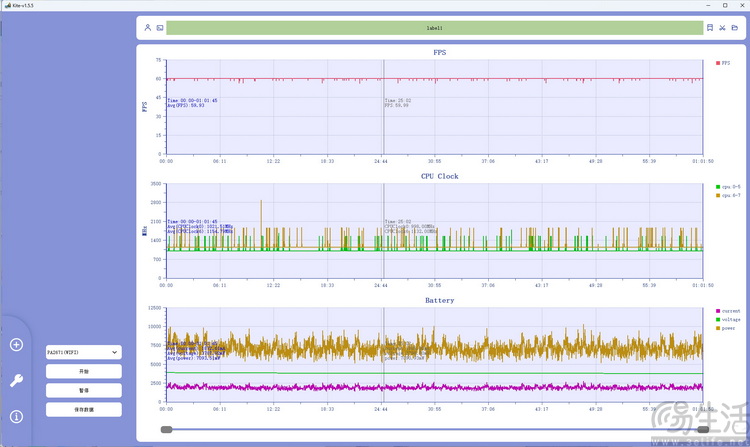Click the green label1 bar

click(x=434, y=28)
